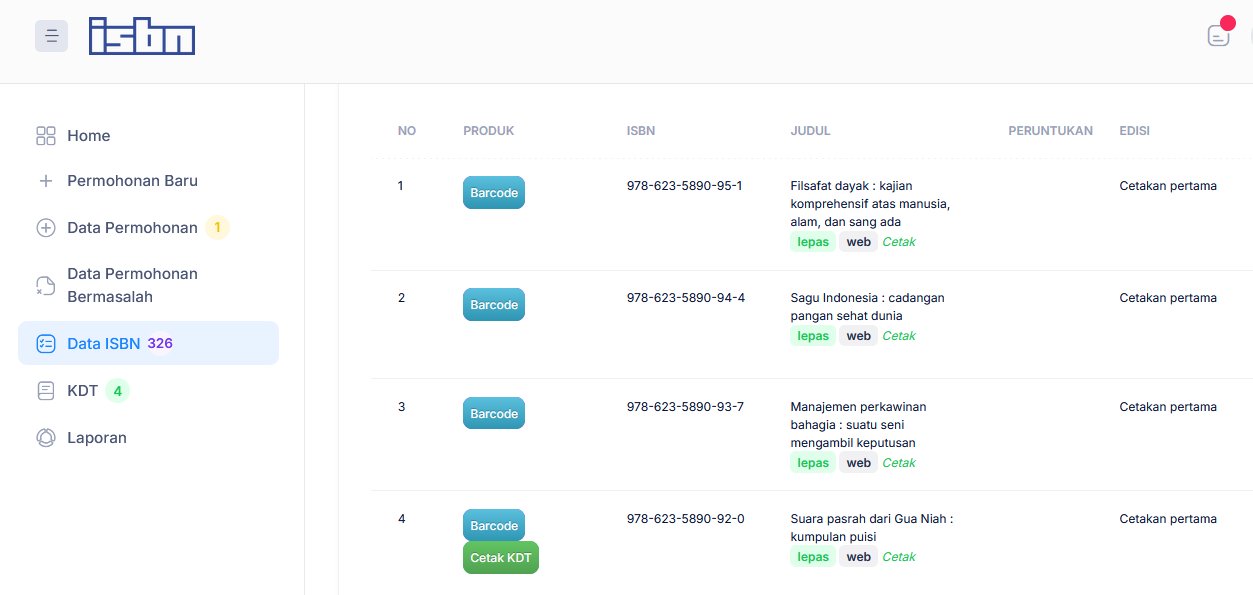This screenshot has height=595, width=1253.
Task: Click the Laporan report icon
Action: pos(45,438)
